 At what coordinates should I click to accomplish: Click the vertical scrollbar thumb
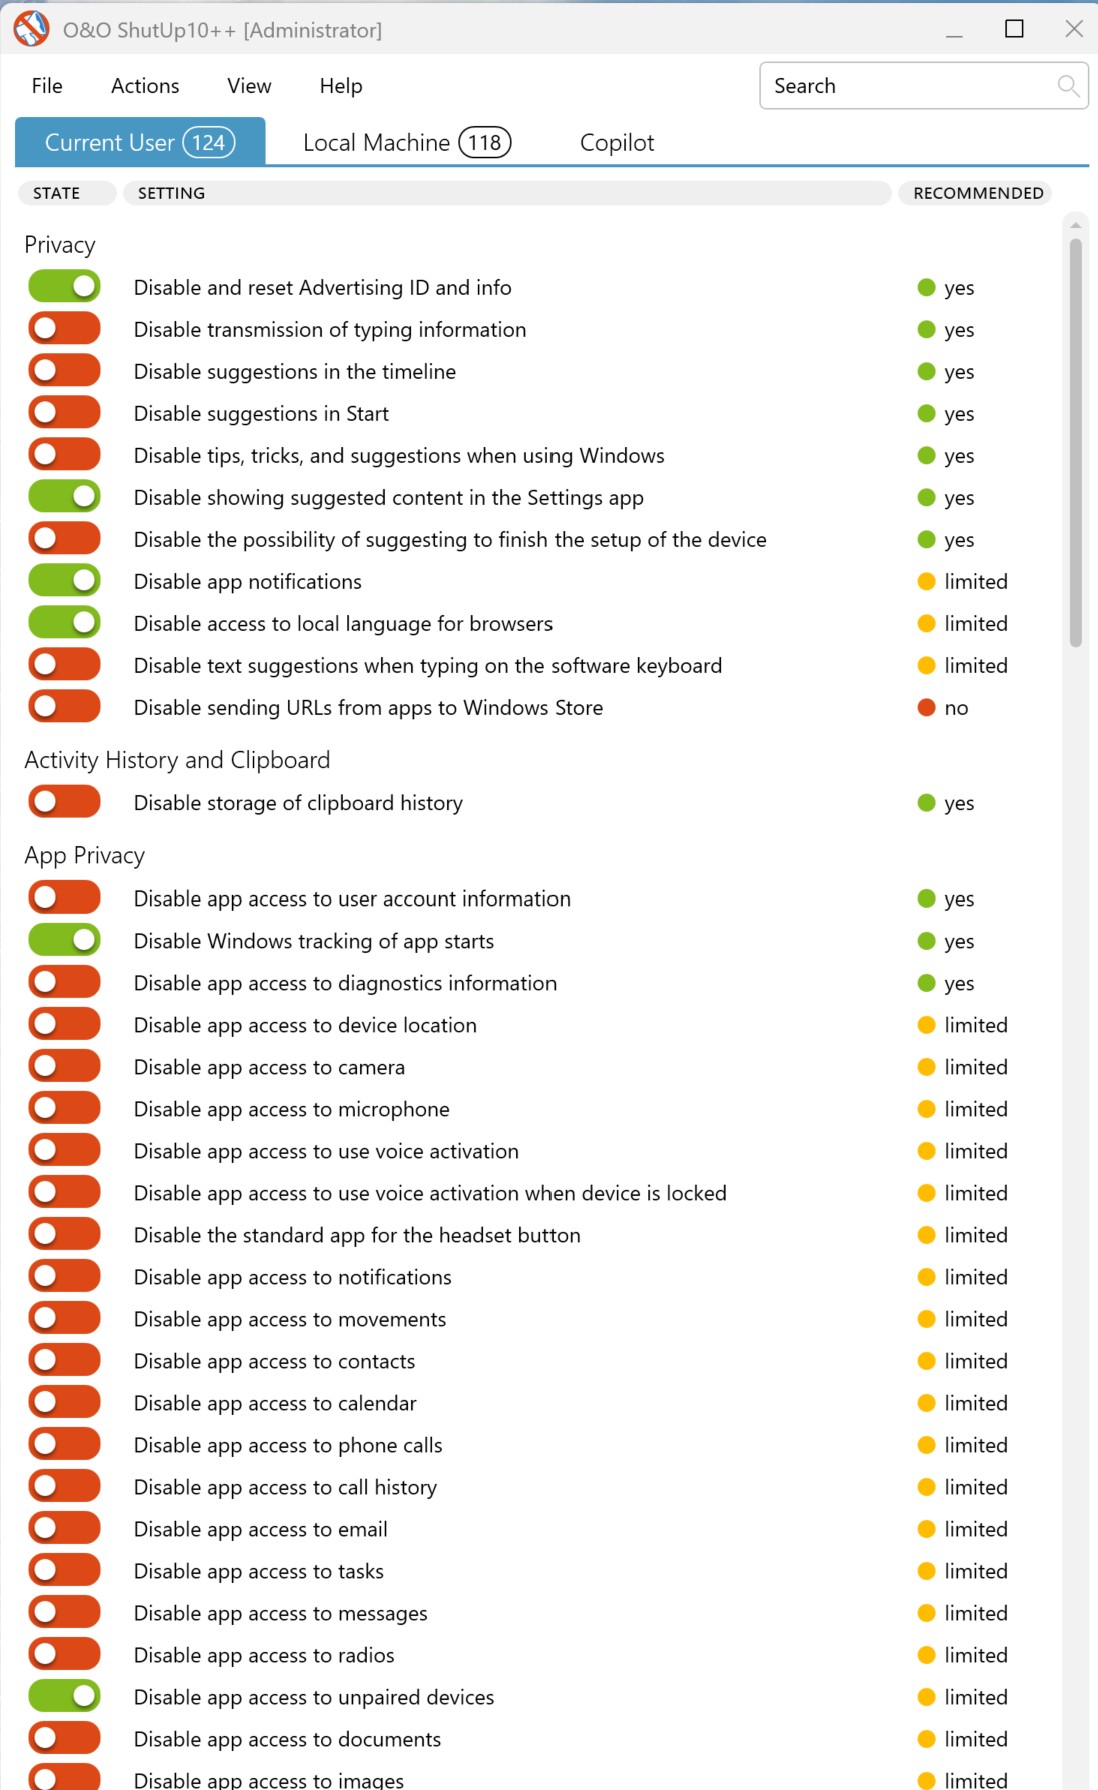(1076, 440)
